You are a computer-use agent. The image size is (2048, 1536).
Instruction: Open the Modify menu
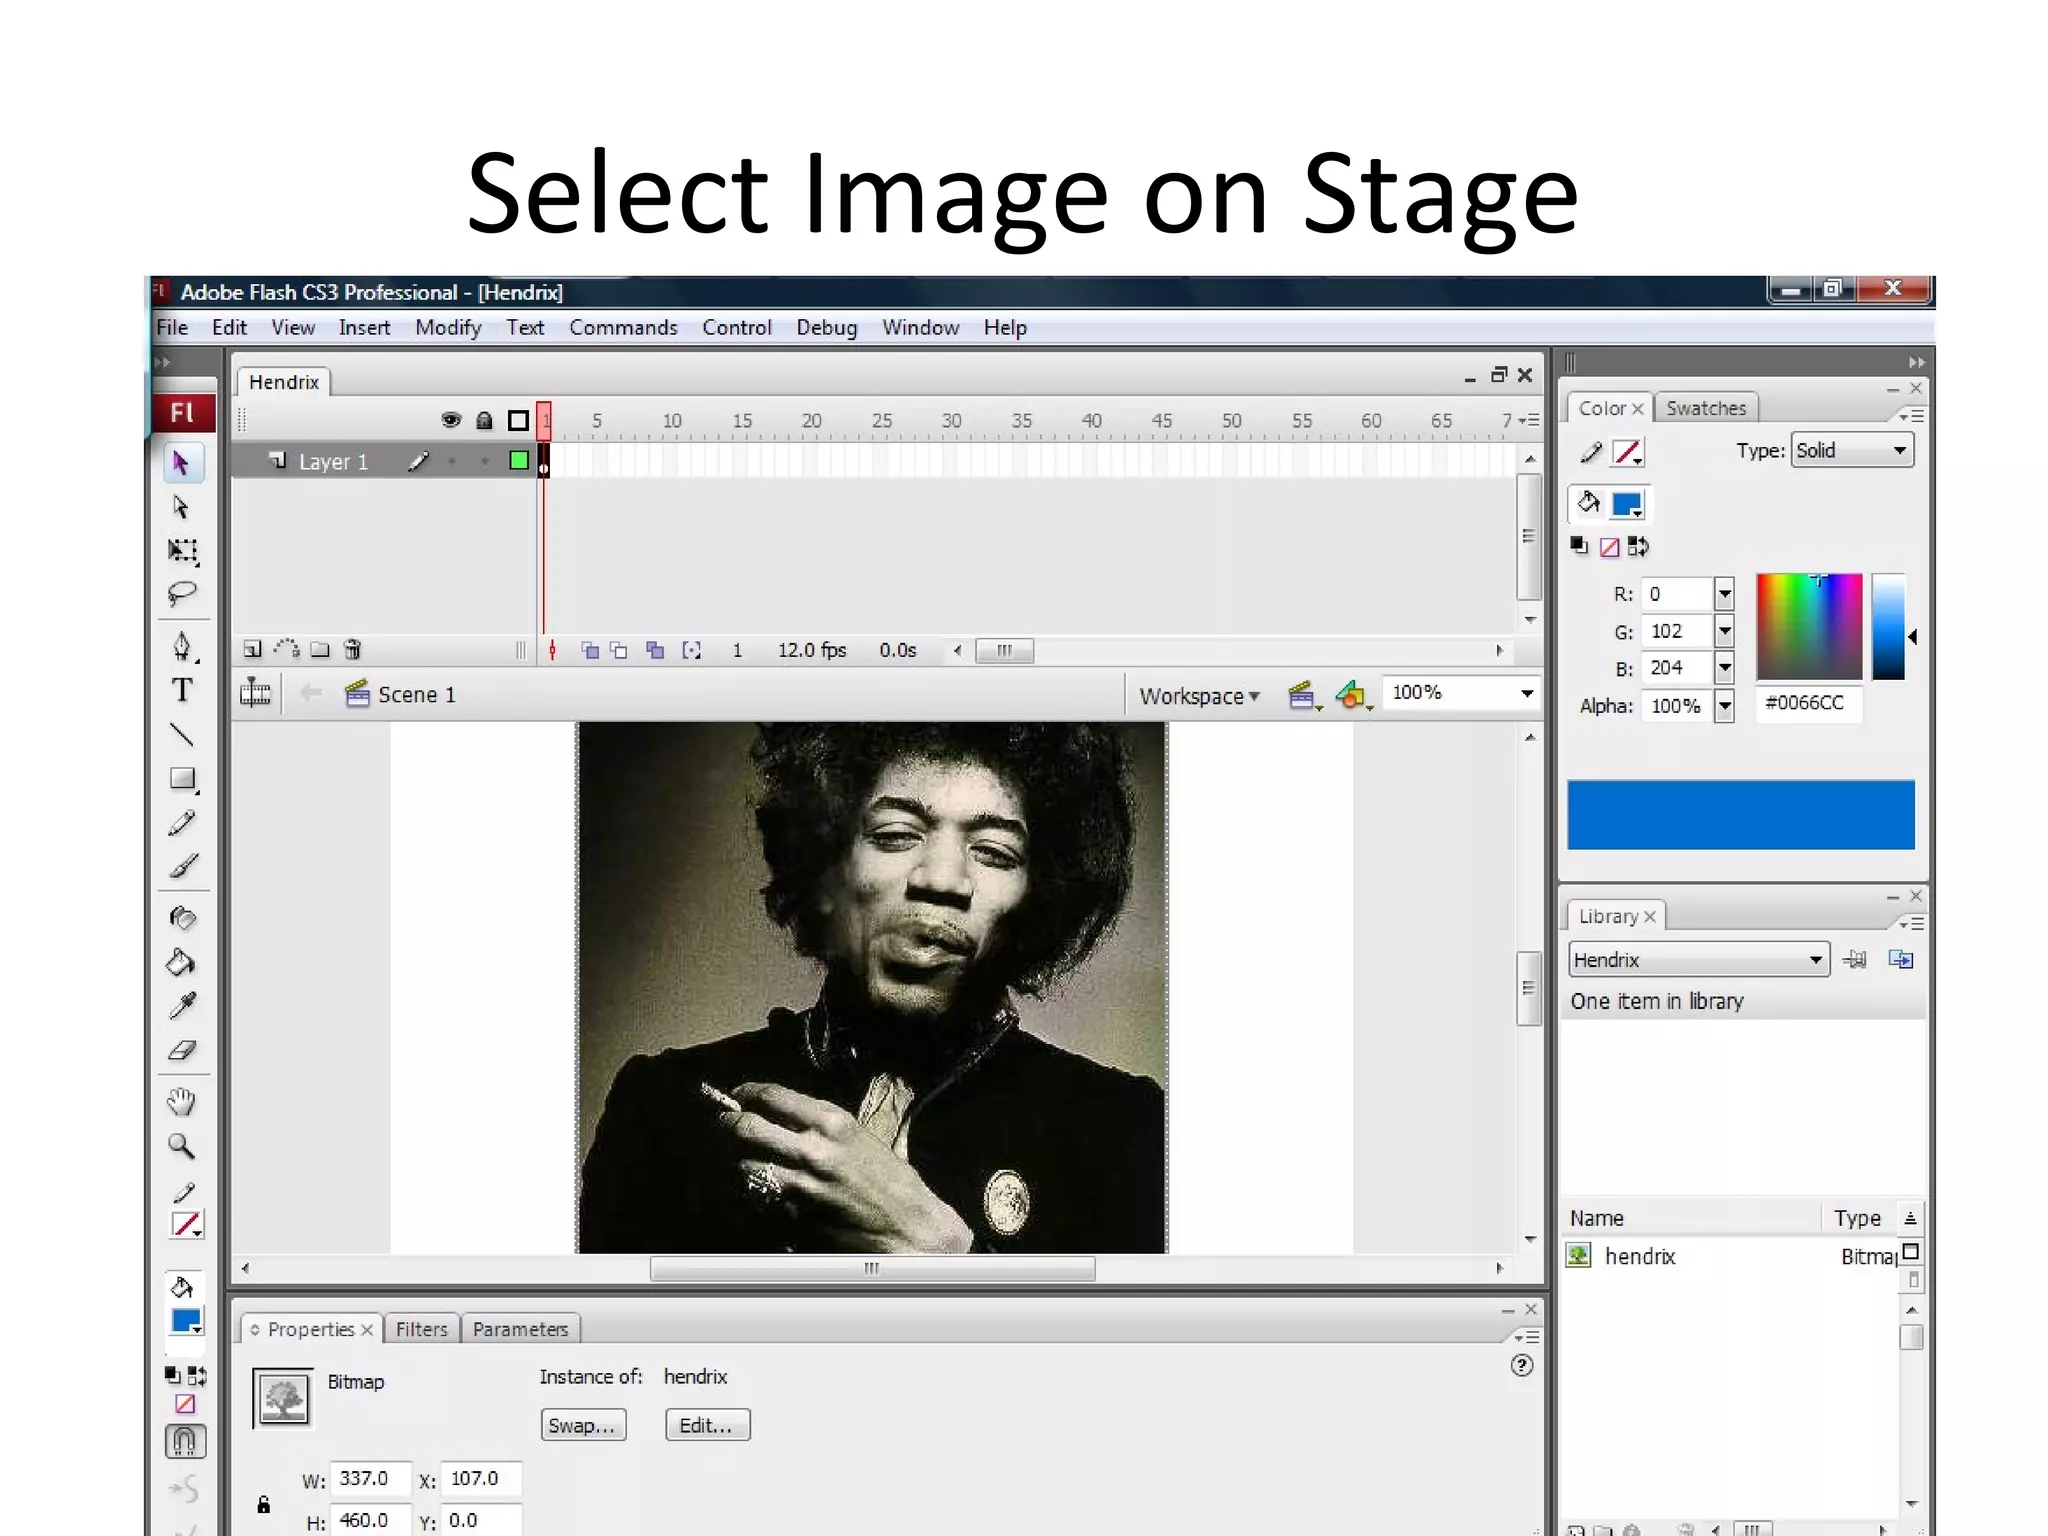[x=448, y=328]
